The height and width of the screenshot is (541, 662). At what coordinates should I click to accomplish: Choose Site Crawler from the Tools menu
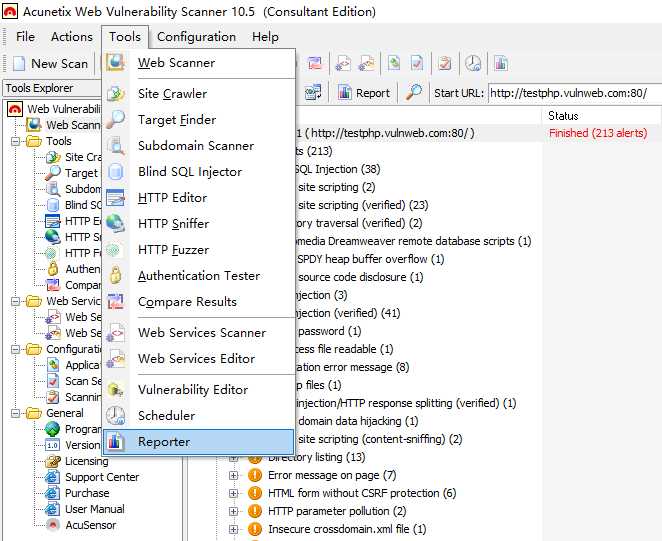198,94
